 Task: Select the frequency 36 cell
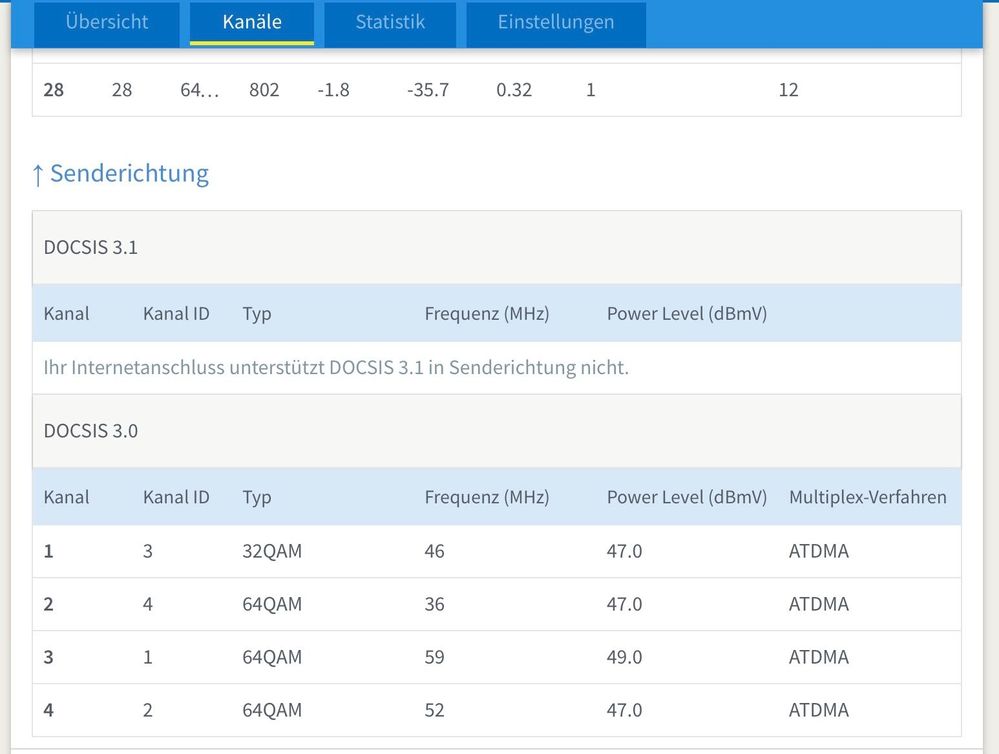pos(434,604)
